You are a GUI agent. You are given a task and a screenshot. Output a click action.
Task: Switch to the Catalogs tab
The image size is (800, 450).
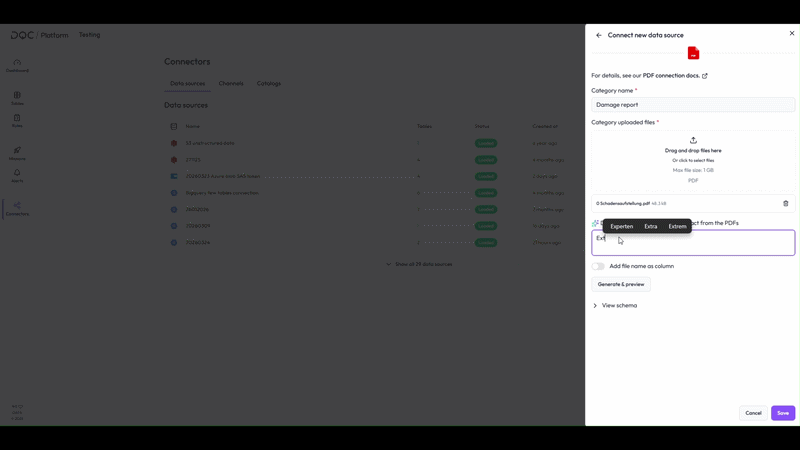(x=269, y=84)
